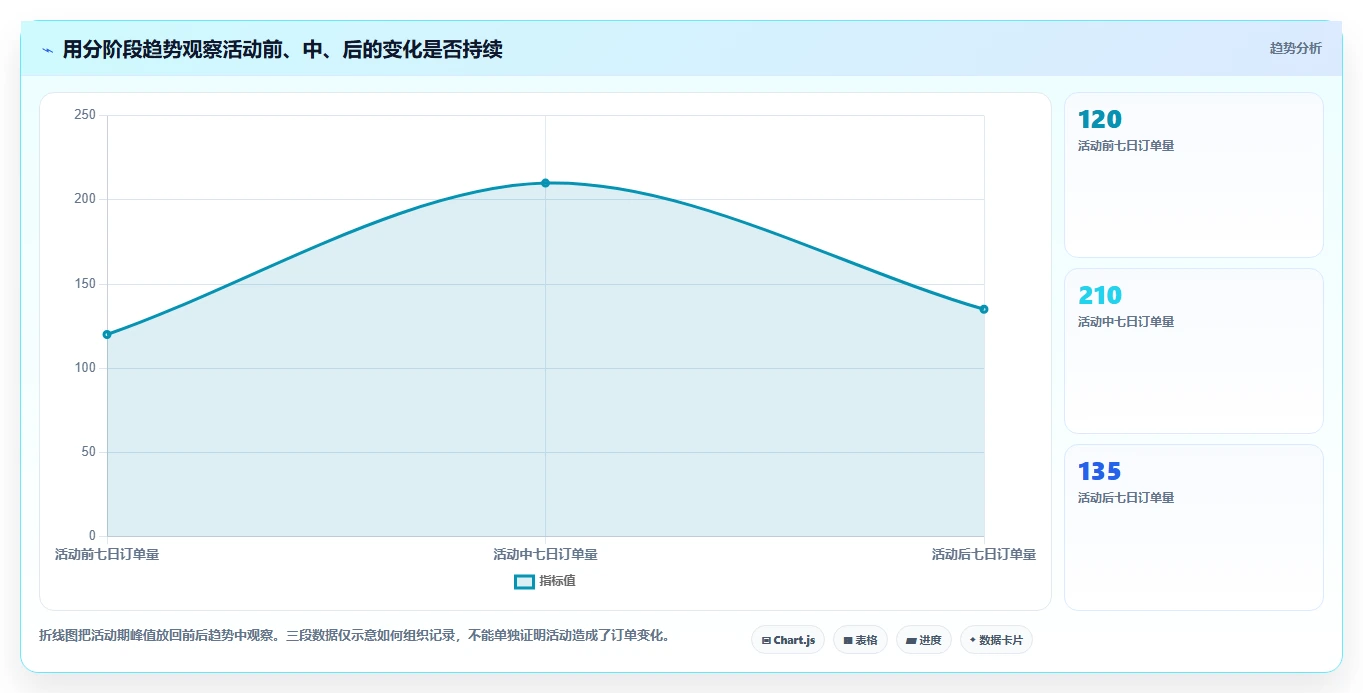Click y-axis tick 100
The height and width of the screenshot is (693, 1363).
[x=85, y=368]
